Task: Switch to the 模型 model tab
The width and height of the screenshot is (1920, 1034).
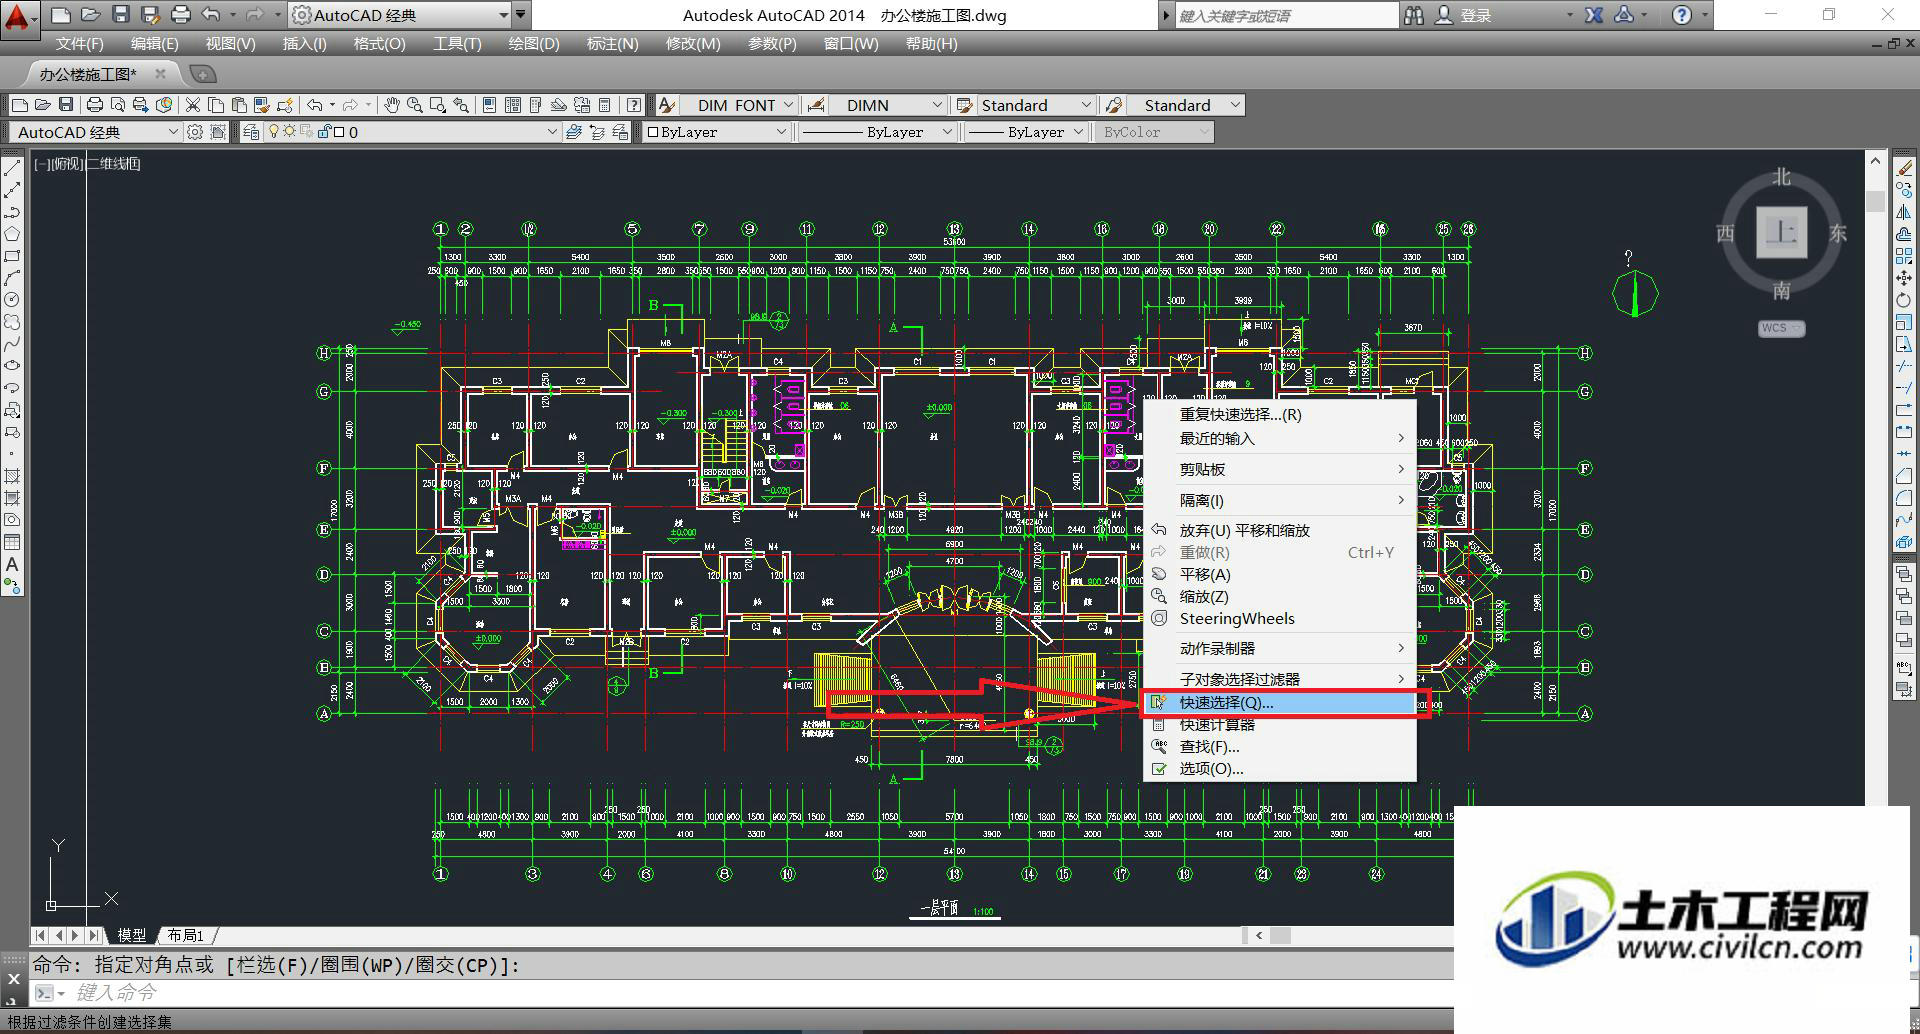Action: coord(131,935)
